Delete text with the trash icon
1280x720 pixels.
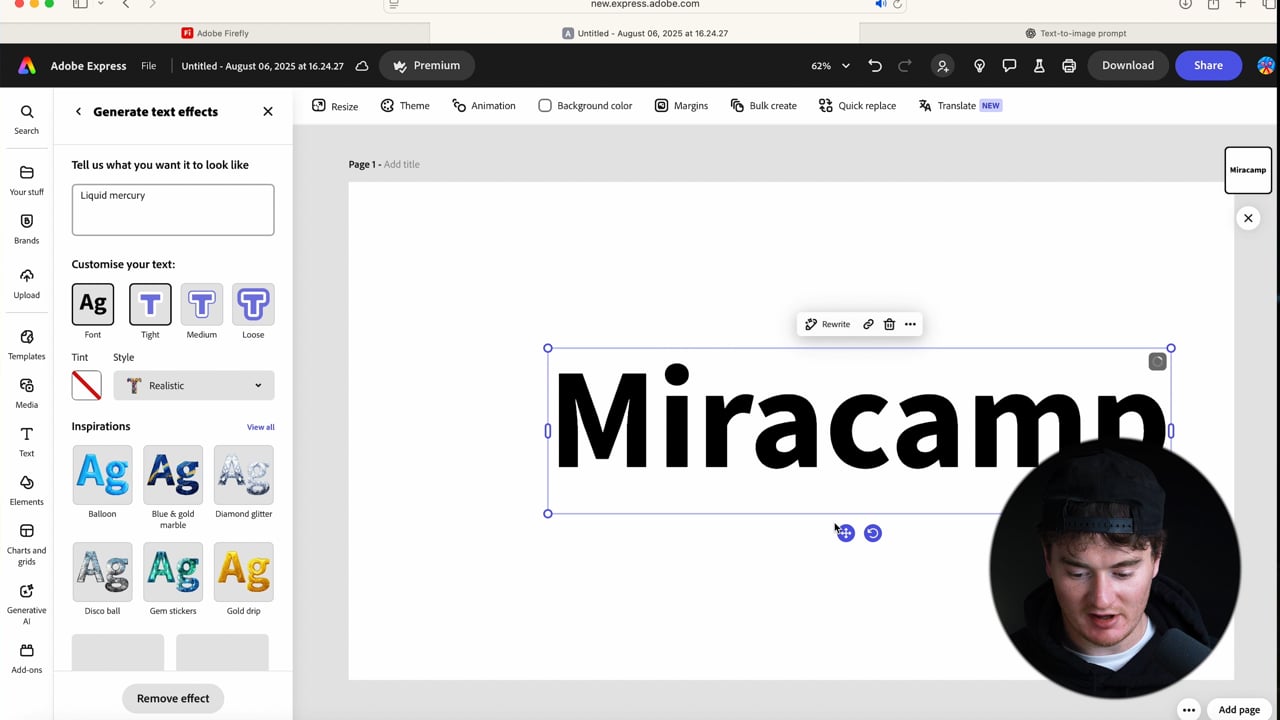pyautogui.click(x=889, y=324)
